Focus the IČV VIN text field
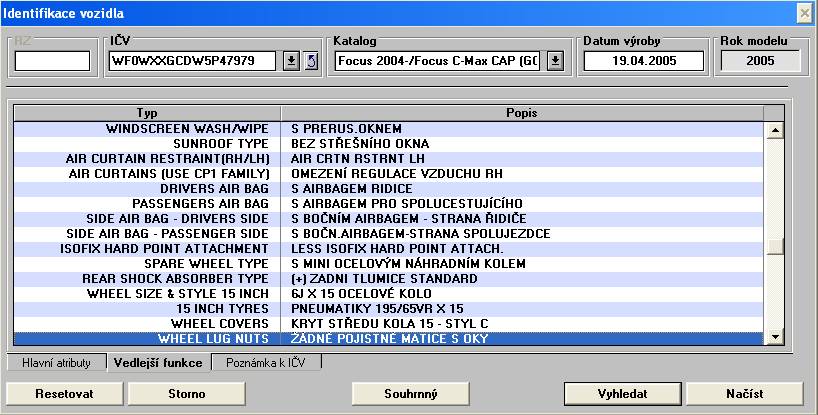Viewport: 818px width, 415px height. tap(193, 61)
